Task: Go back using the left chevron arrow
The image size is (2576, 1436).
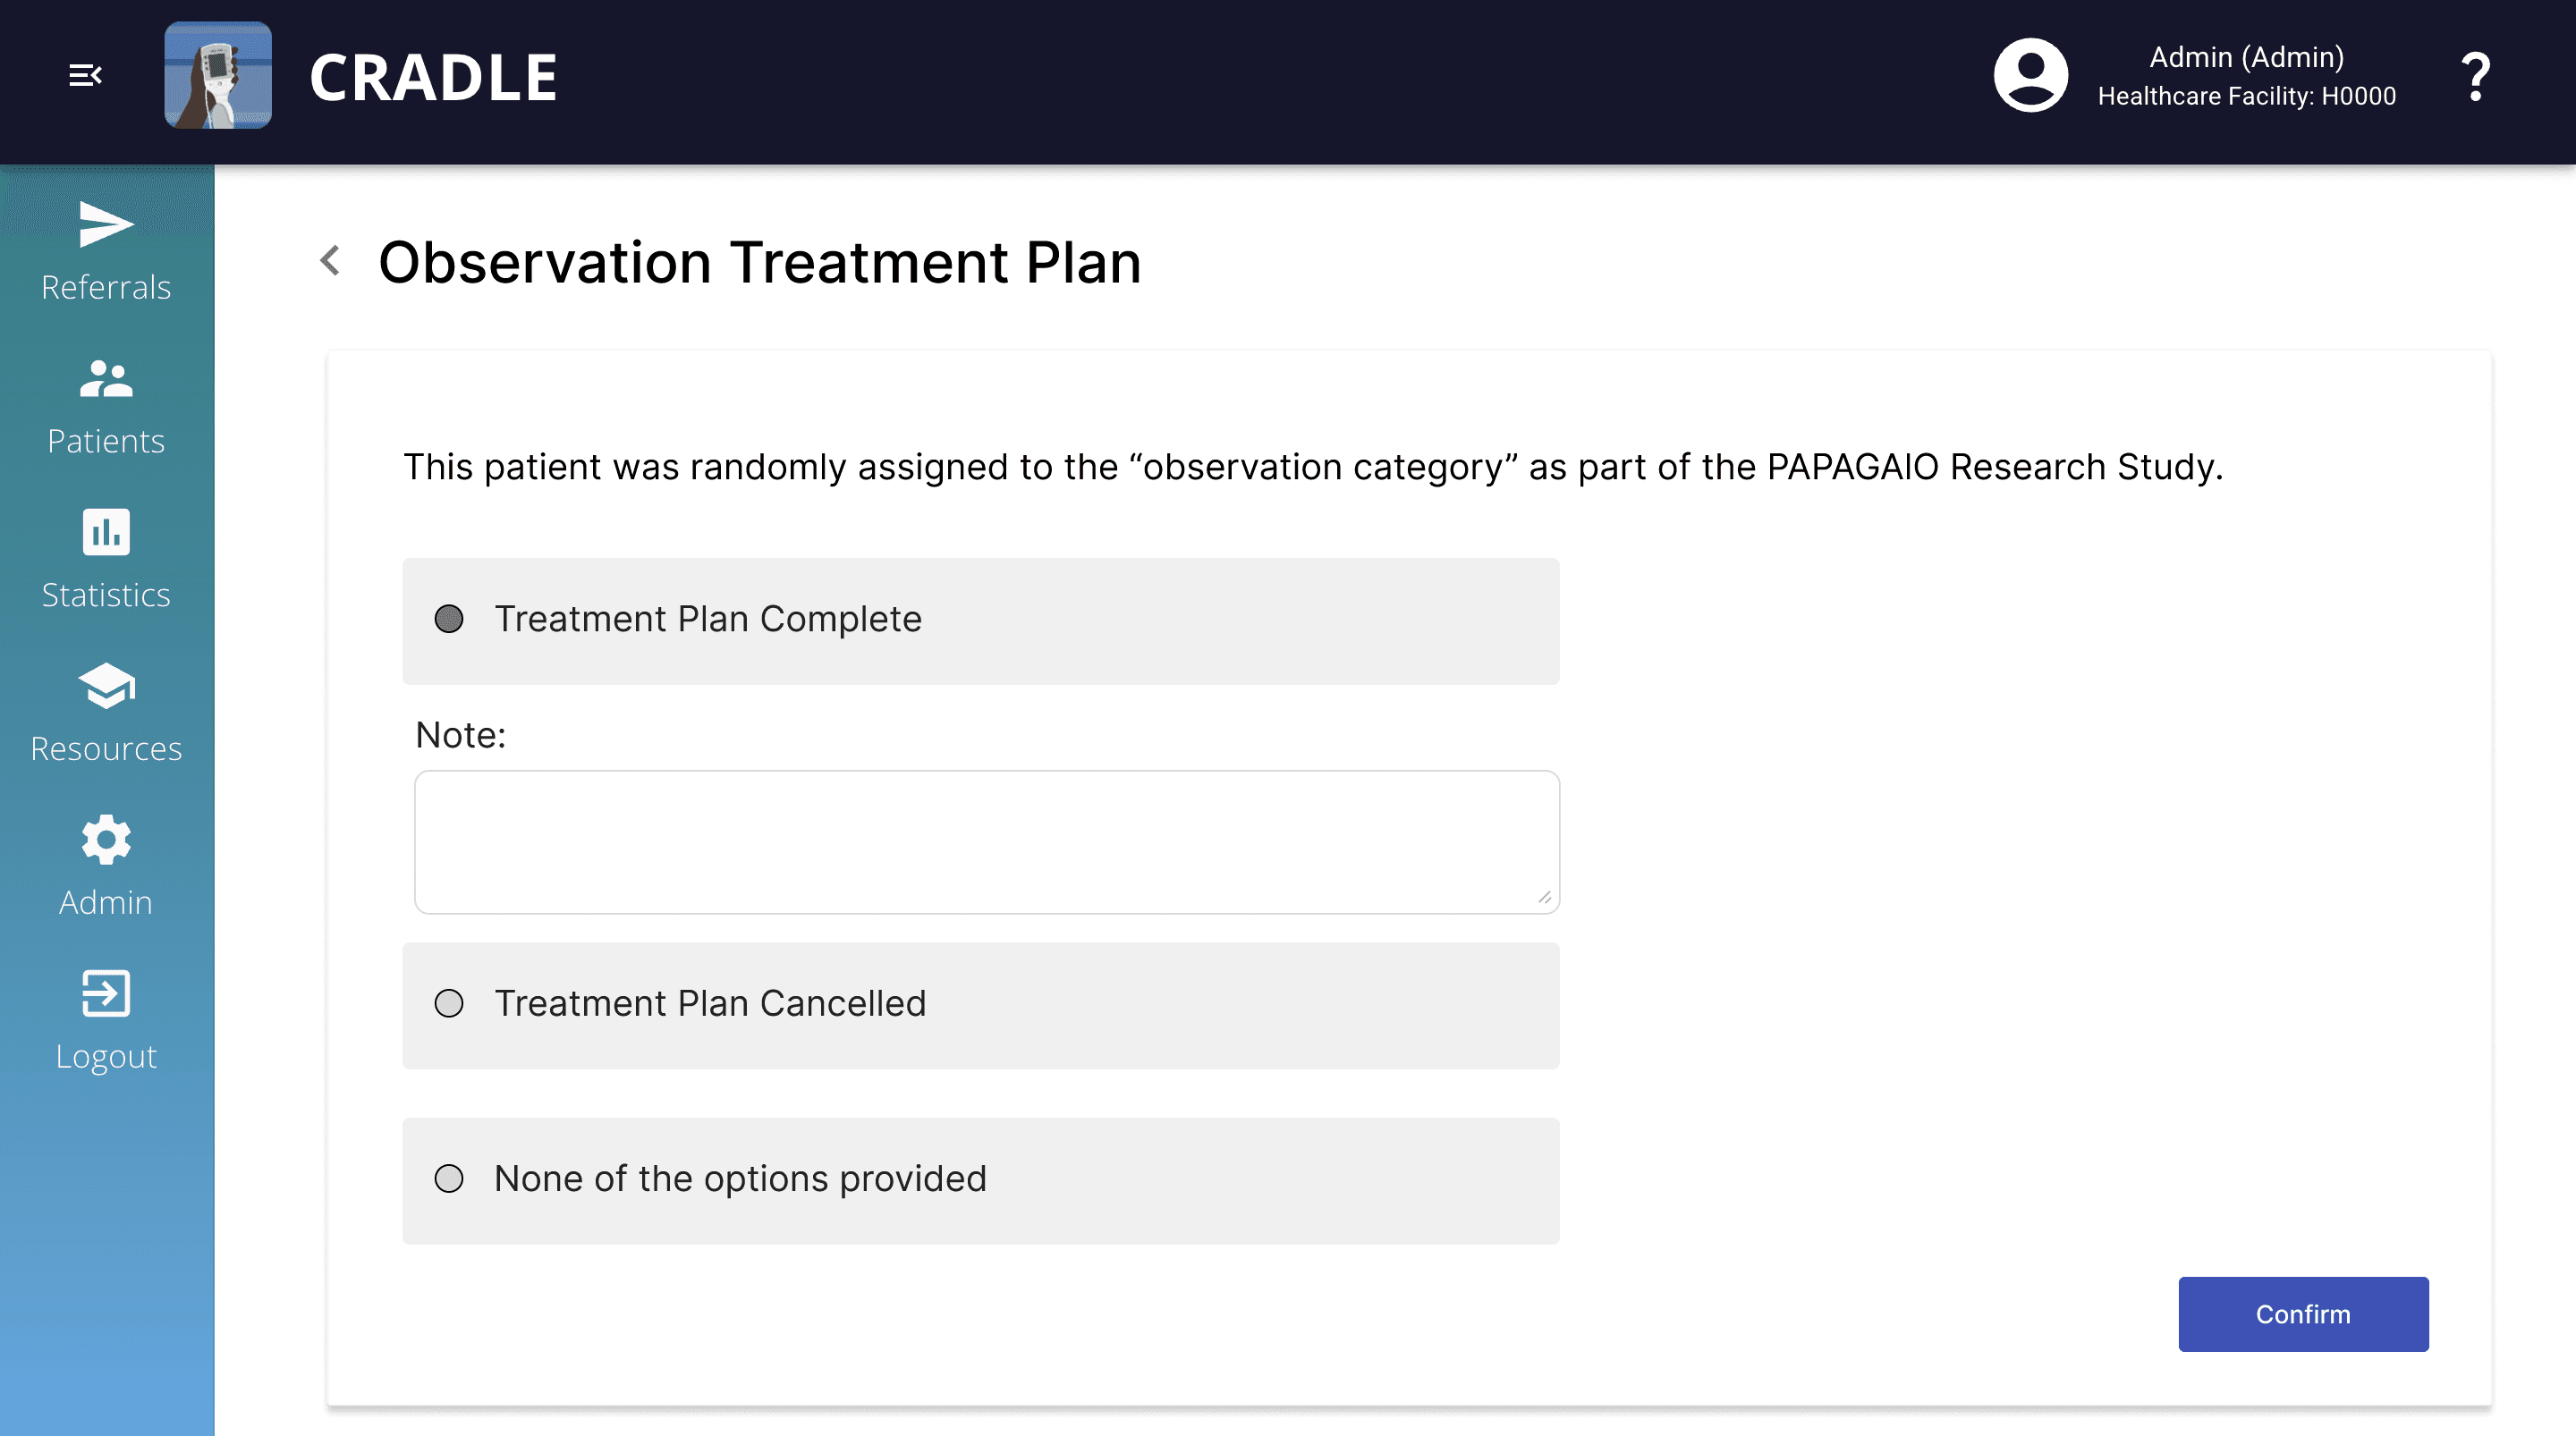Action: [330, 261]
